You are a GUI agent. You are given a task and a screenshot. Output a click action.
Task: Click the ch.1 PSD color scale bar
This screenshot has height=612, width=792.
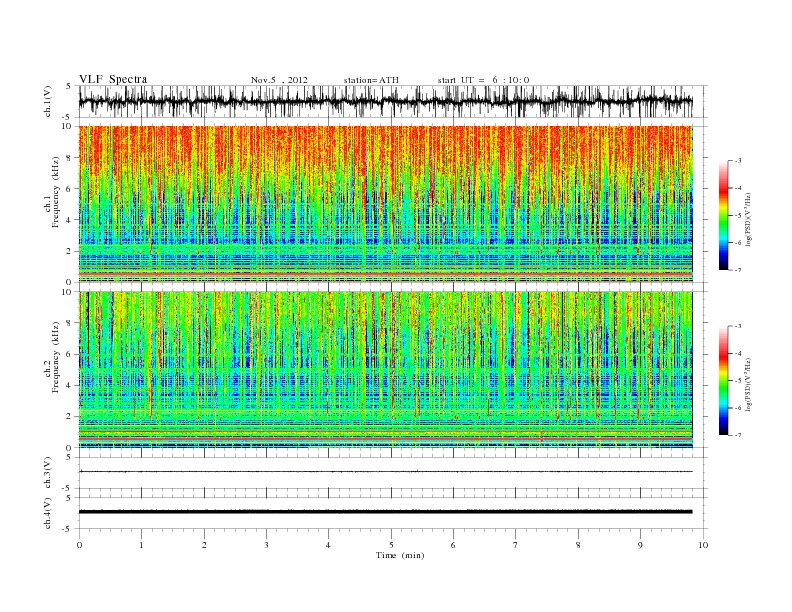[724, 216]
